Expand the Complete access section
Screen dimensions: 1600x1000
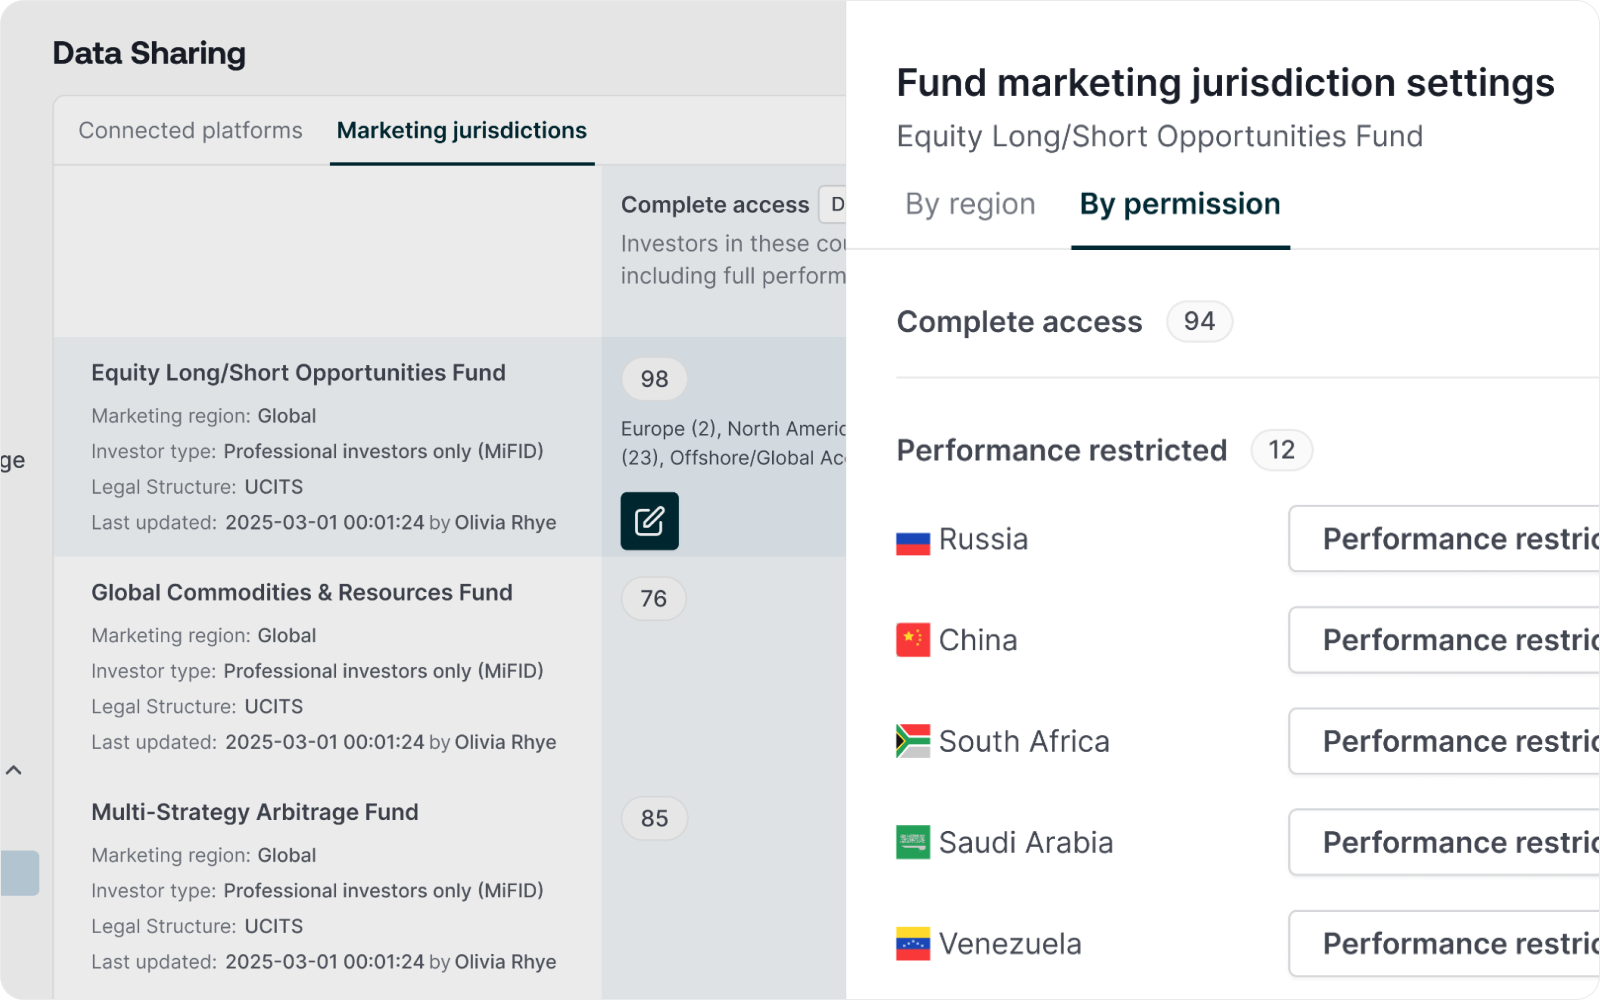pos(1019,322)
